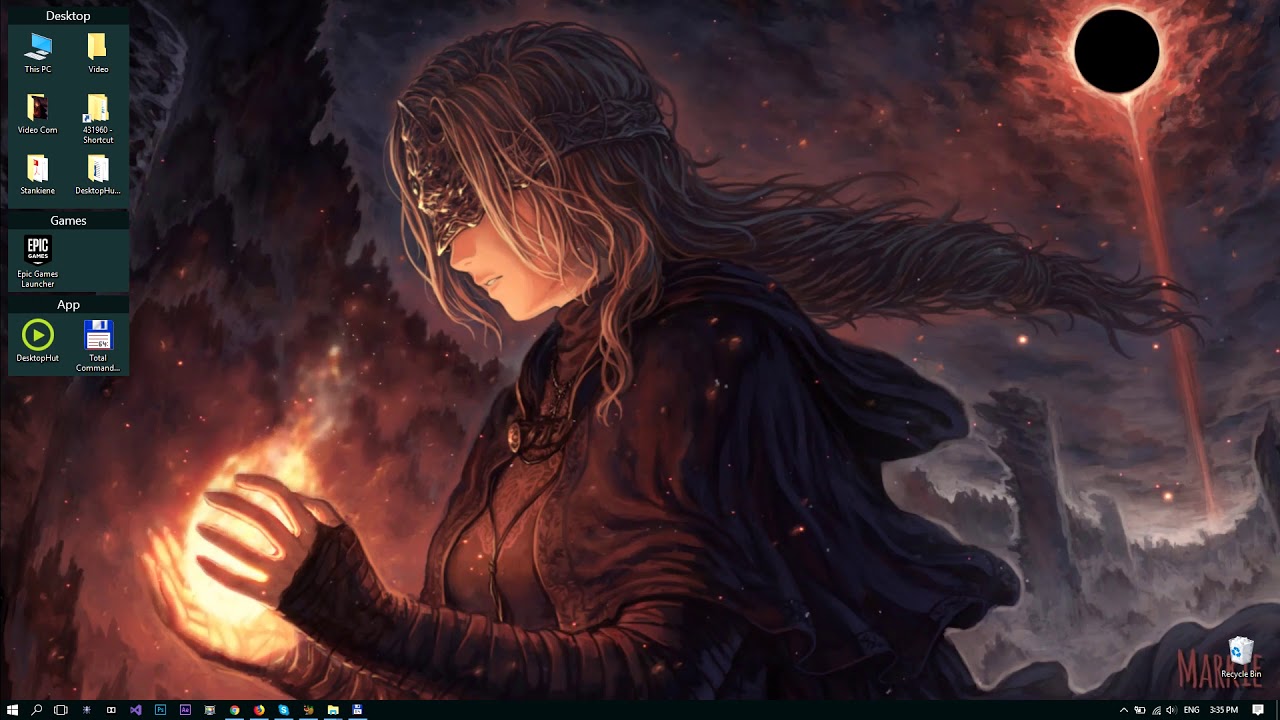This screenshot has width=1280, height=720.
Task: Show hidden system tray icons
Action: [1124, 710]
